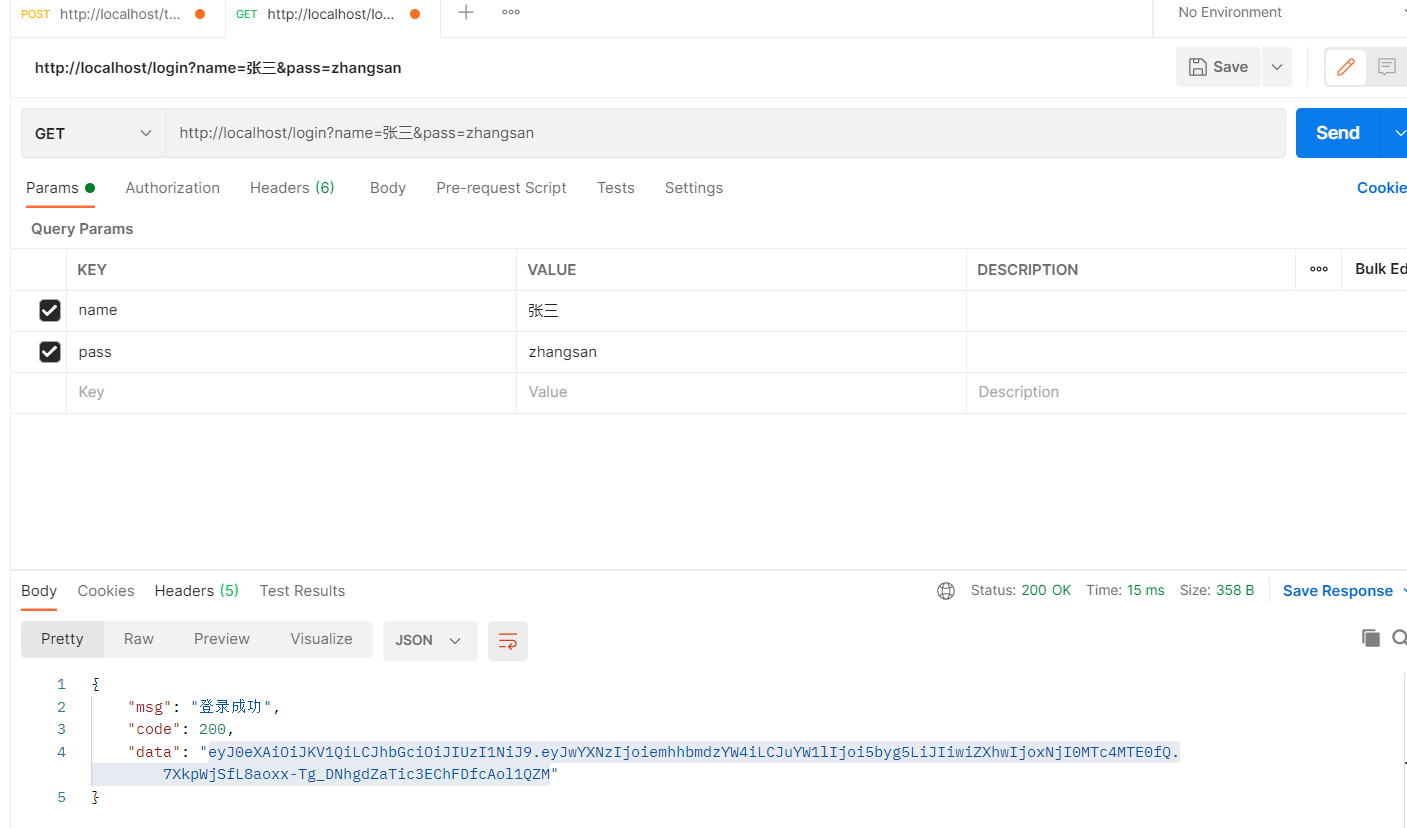Click inside the request URL field

pyautogui.click(x=600, y=132)
